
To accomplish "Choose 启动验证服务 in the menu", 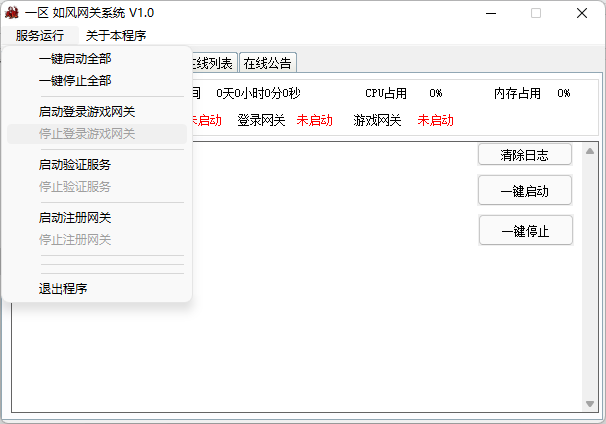I will 75,165.
